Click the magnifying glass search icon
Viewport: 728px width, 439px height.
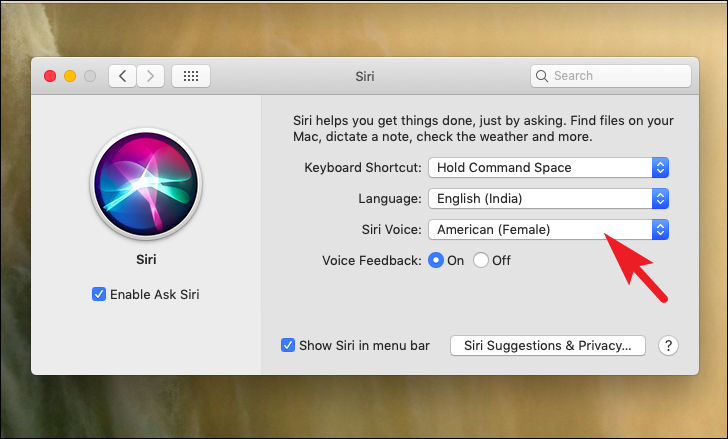[x=541, y=76]
